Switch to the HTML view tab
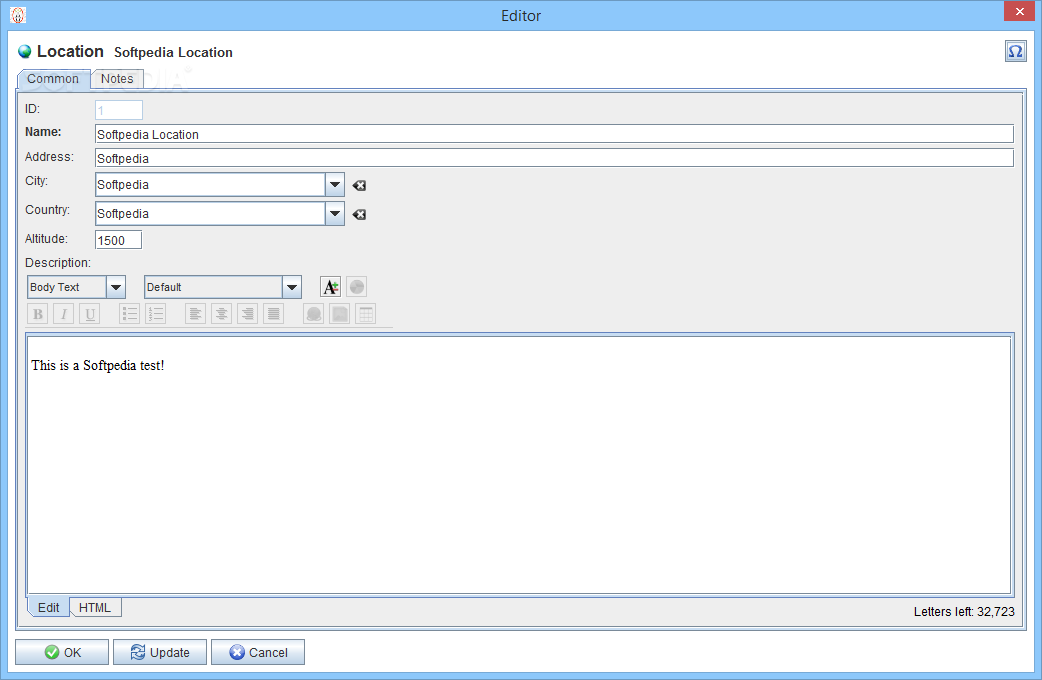 pyautogui.click(x=95, y=608)
